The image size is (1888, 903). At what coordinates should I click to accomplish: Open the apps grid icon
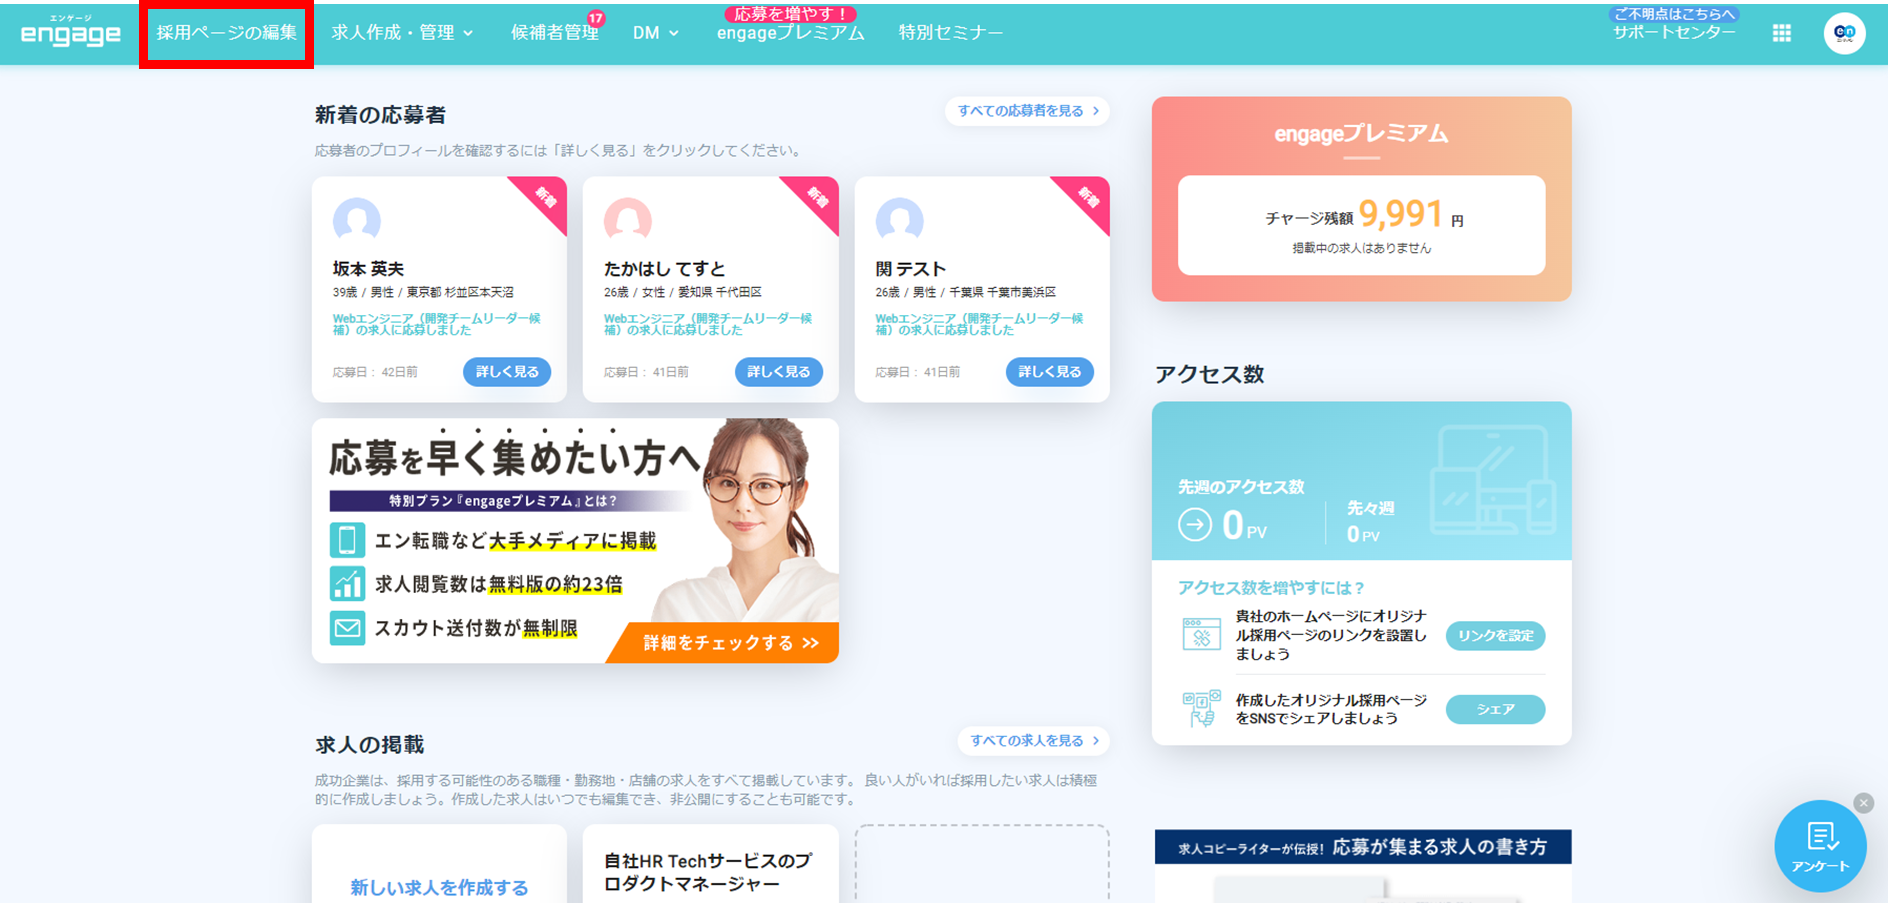1781,33
